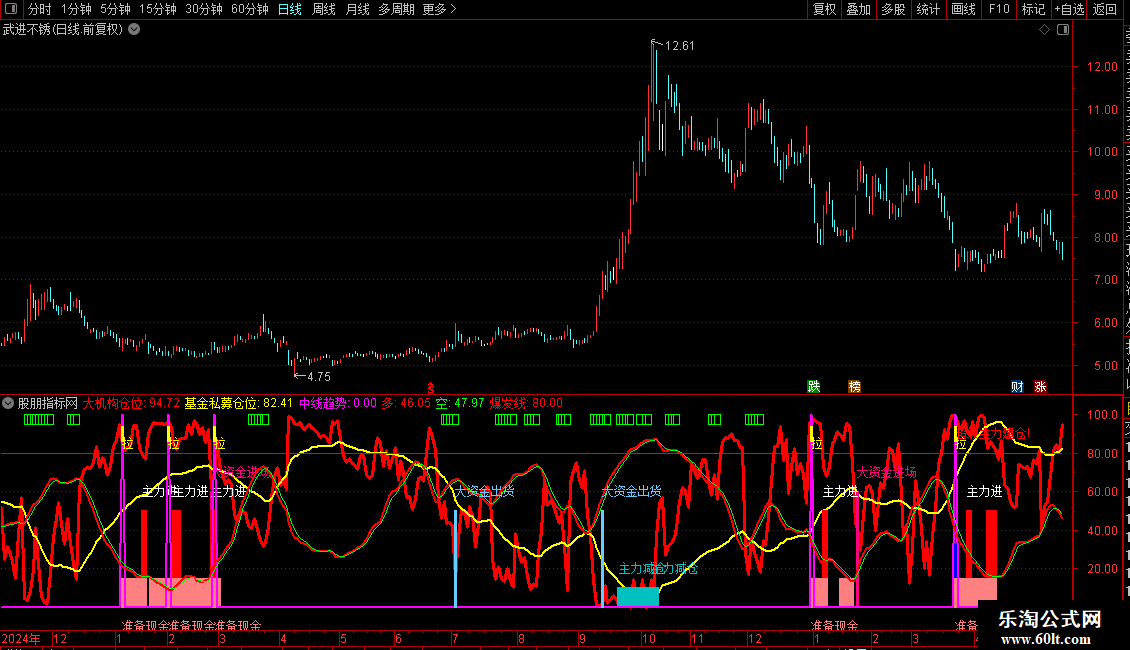Viewport: 1130px width, 650px height.
Task: Open the 画线 drawing tools
Action: [x=963, y=9]
